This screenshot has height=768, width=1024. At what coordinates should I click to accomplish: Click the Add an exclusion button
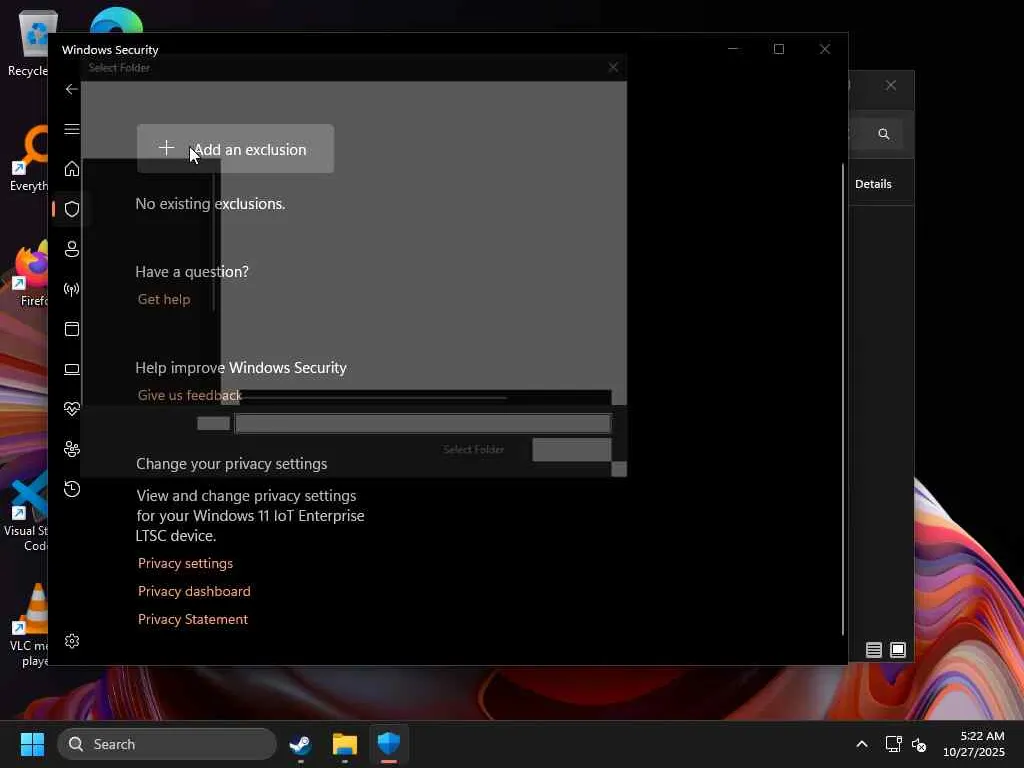(235, 149)
